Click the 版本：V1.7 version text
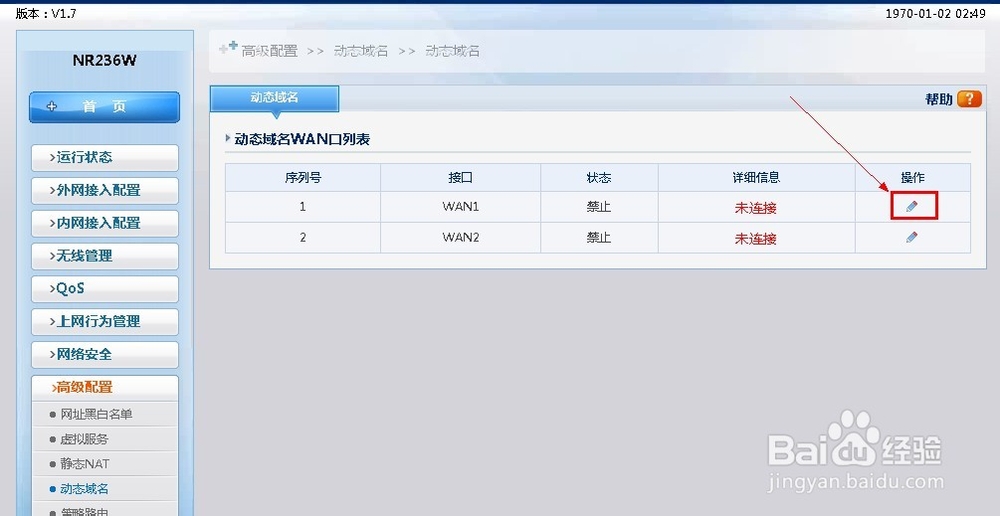1000x516 pixels. point(46,13)
